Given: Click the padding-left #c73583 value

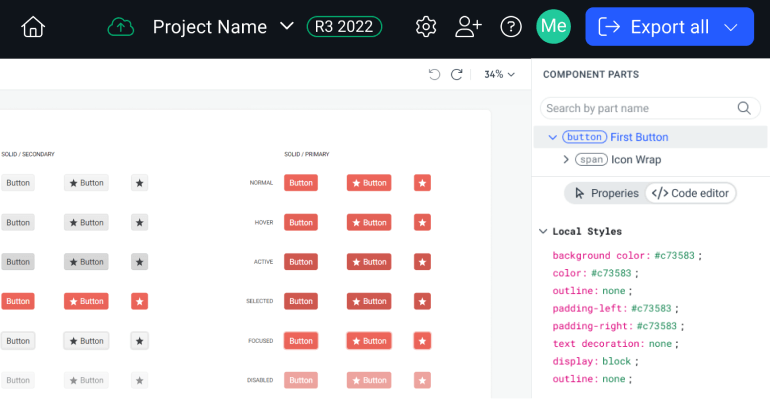Looking at the screenshot, I should 651,309.
